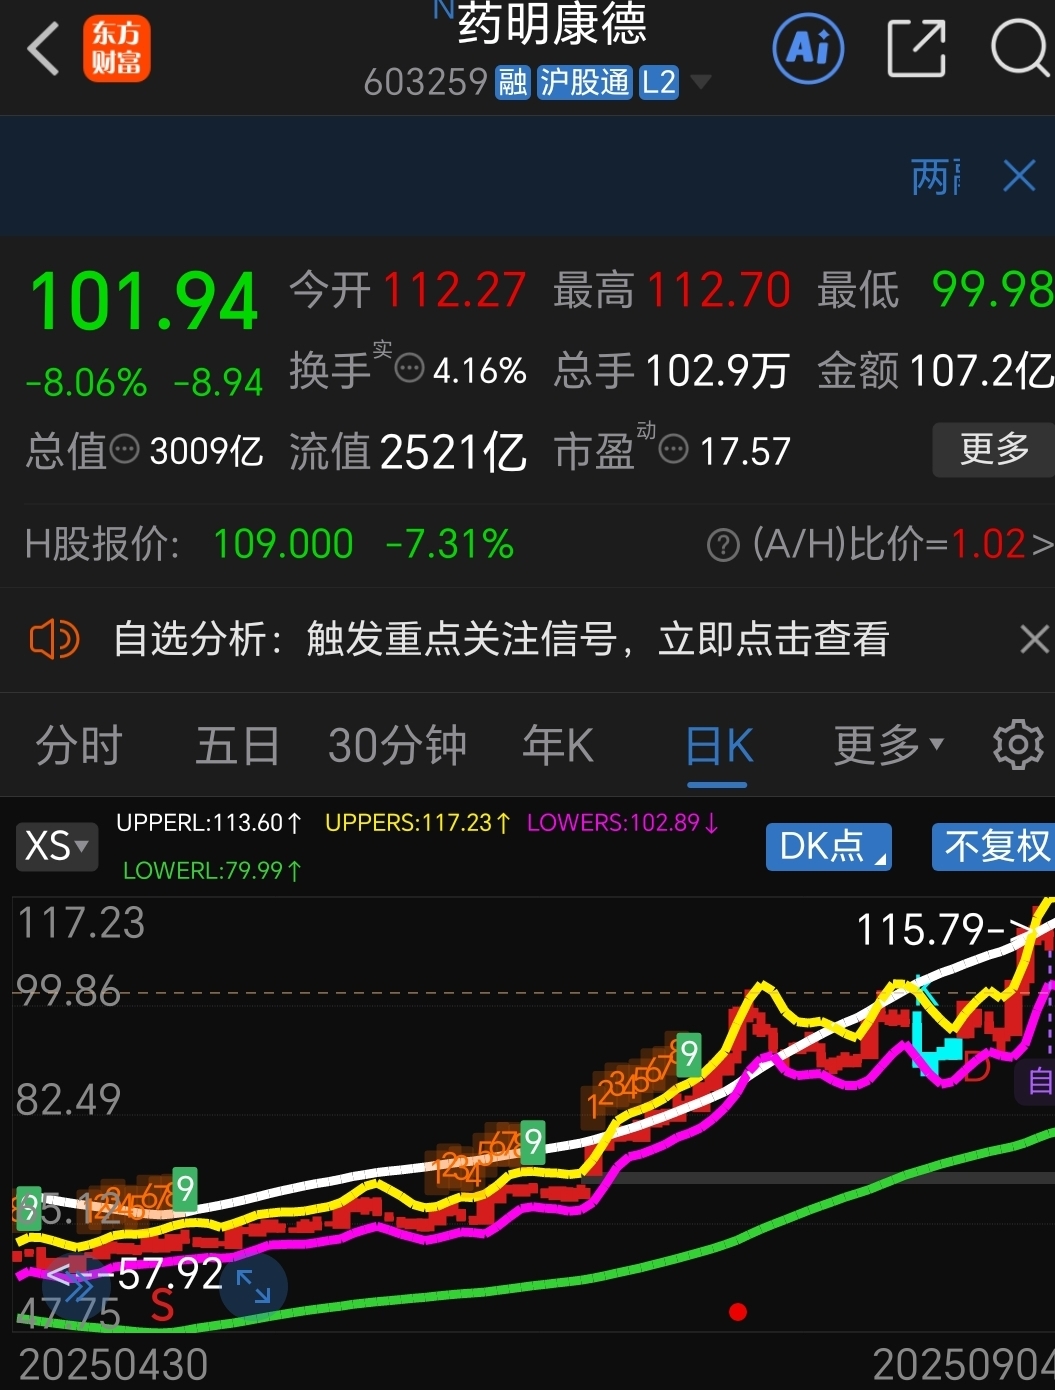Tap the start date 20250430

point(113,1365)
